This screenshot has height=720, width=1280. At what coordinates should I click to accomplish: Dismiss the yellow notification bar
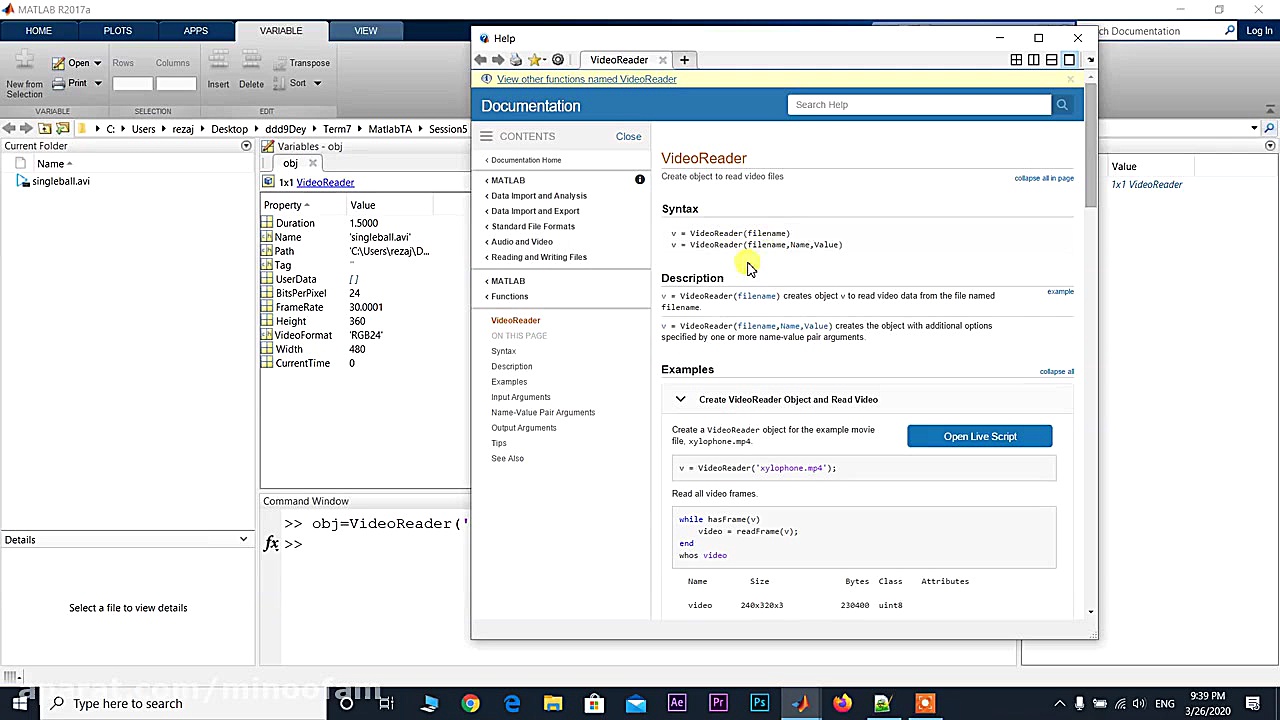point(1070,79)
